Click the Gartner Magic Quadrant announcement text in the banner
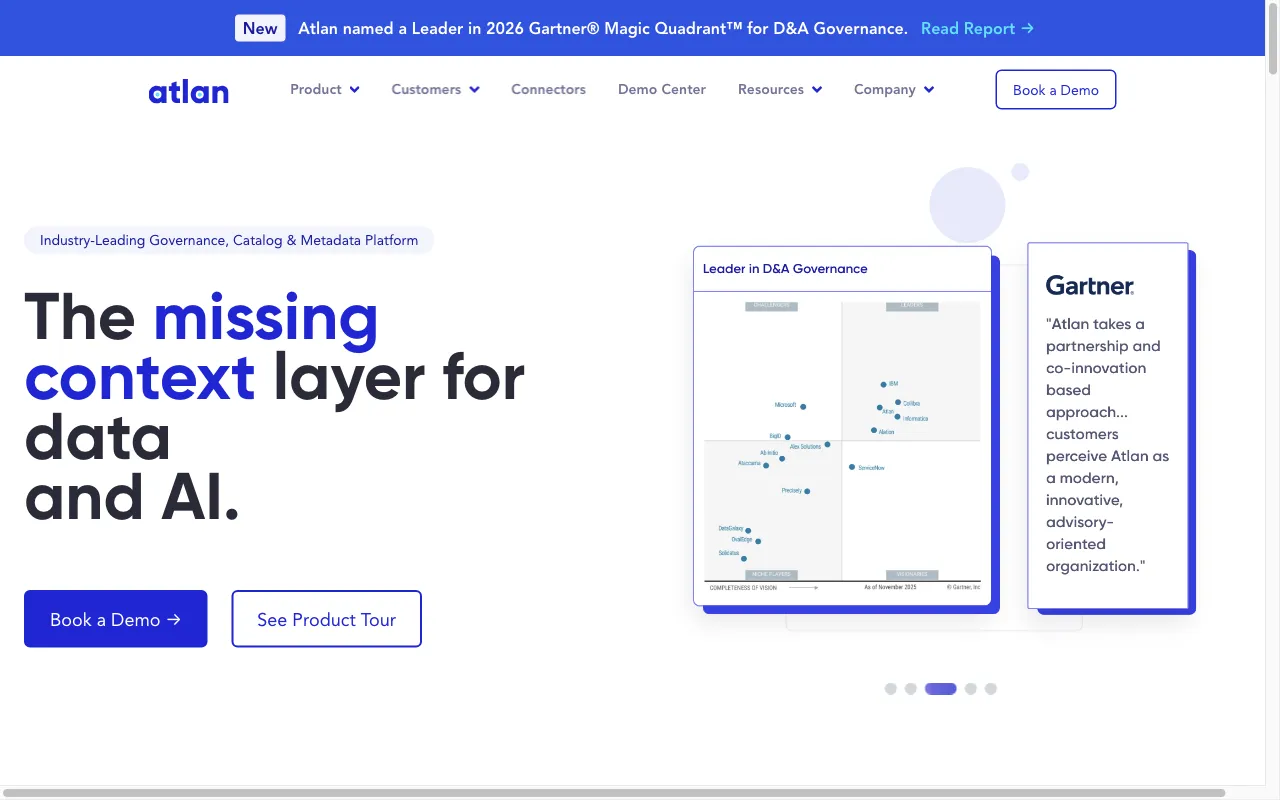1280x800 pixels. pyautogui.click(x=603, y=28)
